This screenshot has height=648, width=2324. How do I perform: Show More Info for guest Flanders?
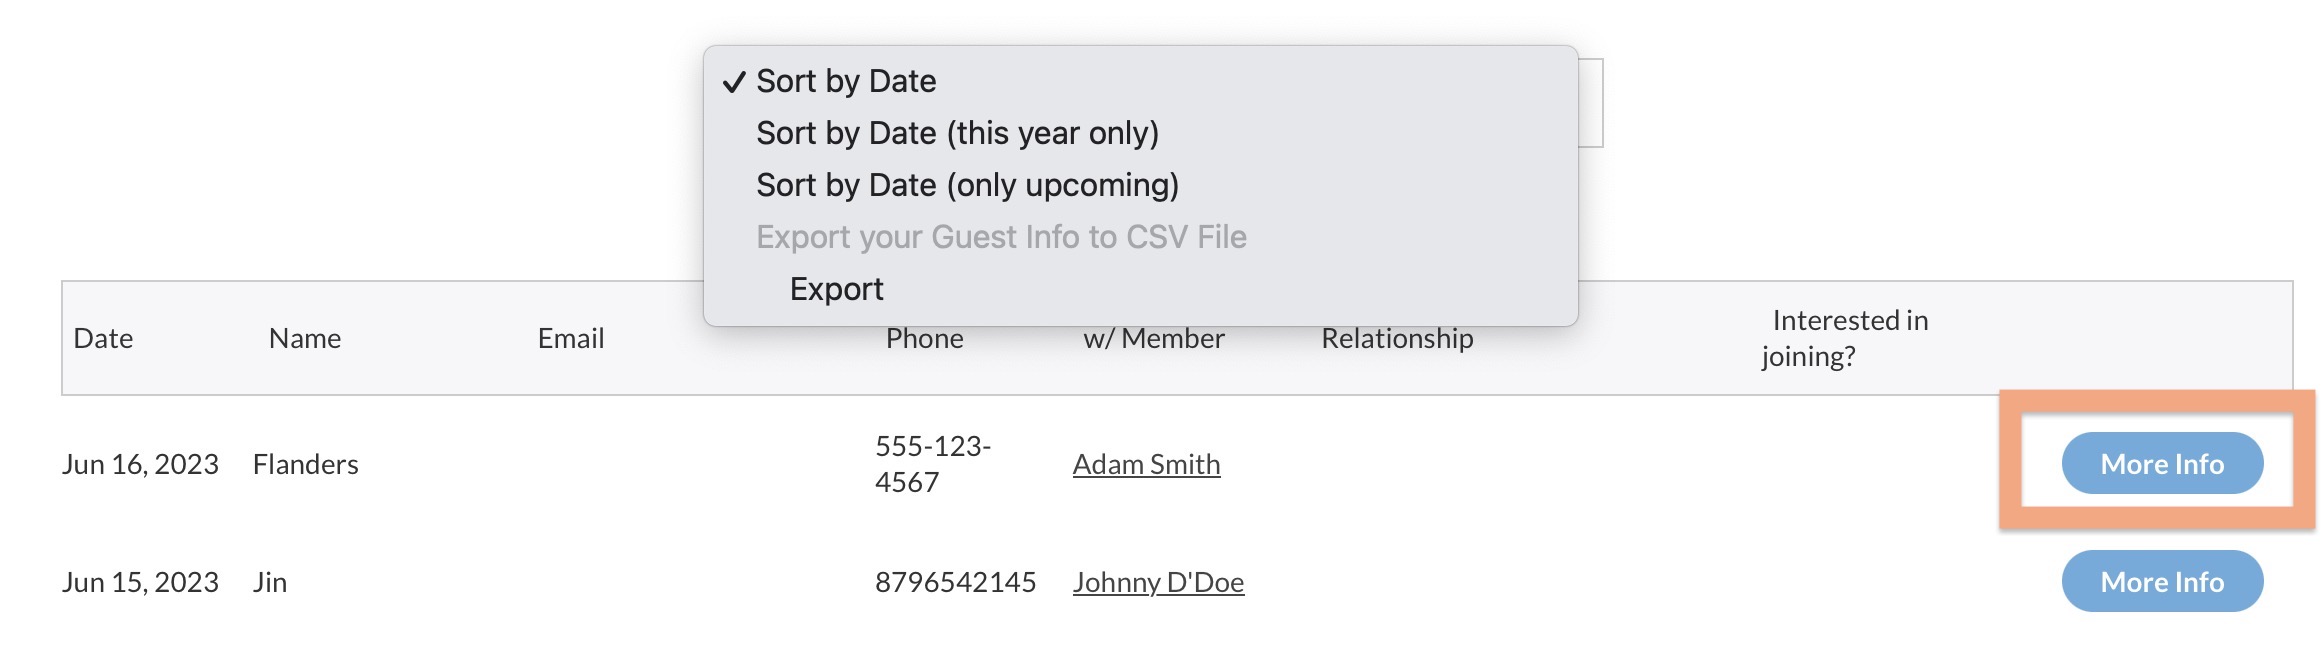(2162, 464)
